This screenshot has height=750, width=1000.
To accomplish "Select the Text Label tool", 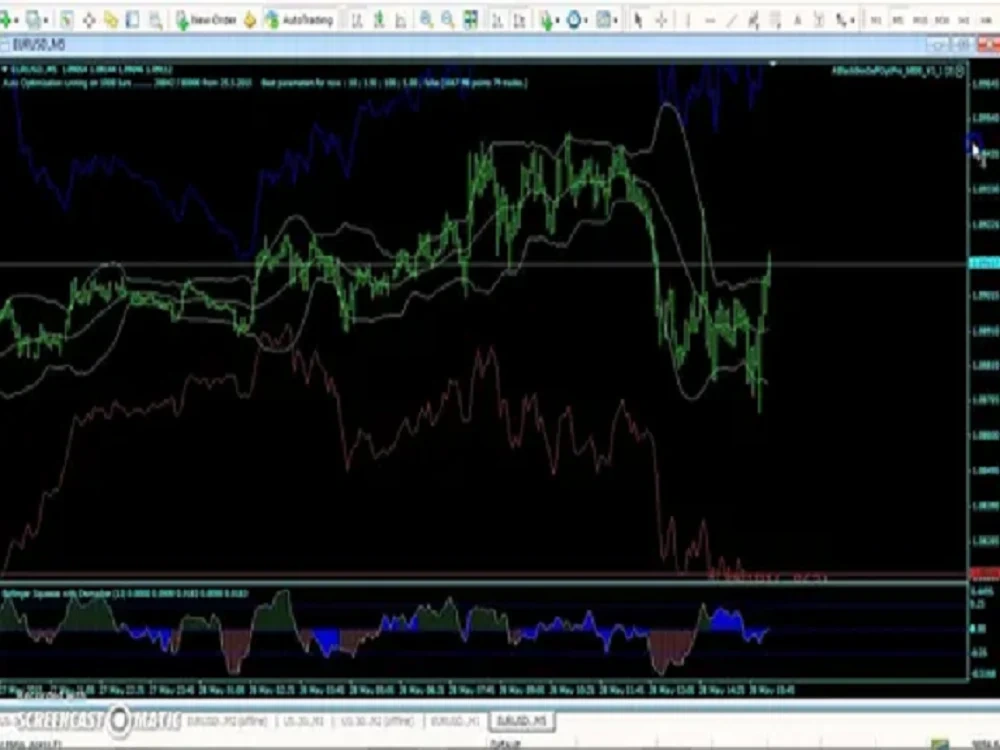I will click(x=820, y=20).
